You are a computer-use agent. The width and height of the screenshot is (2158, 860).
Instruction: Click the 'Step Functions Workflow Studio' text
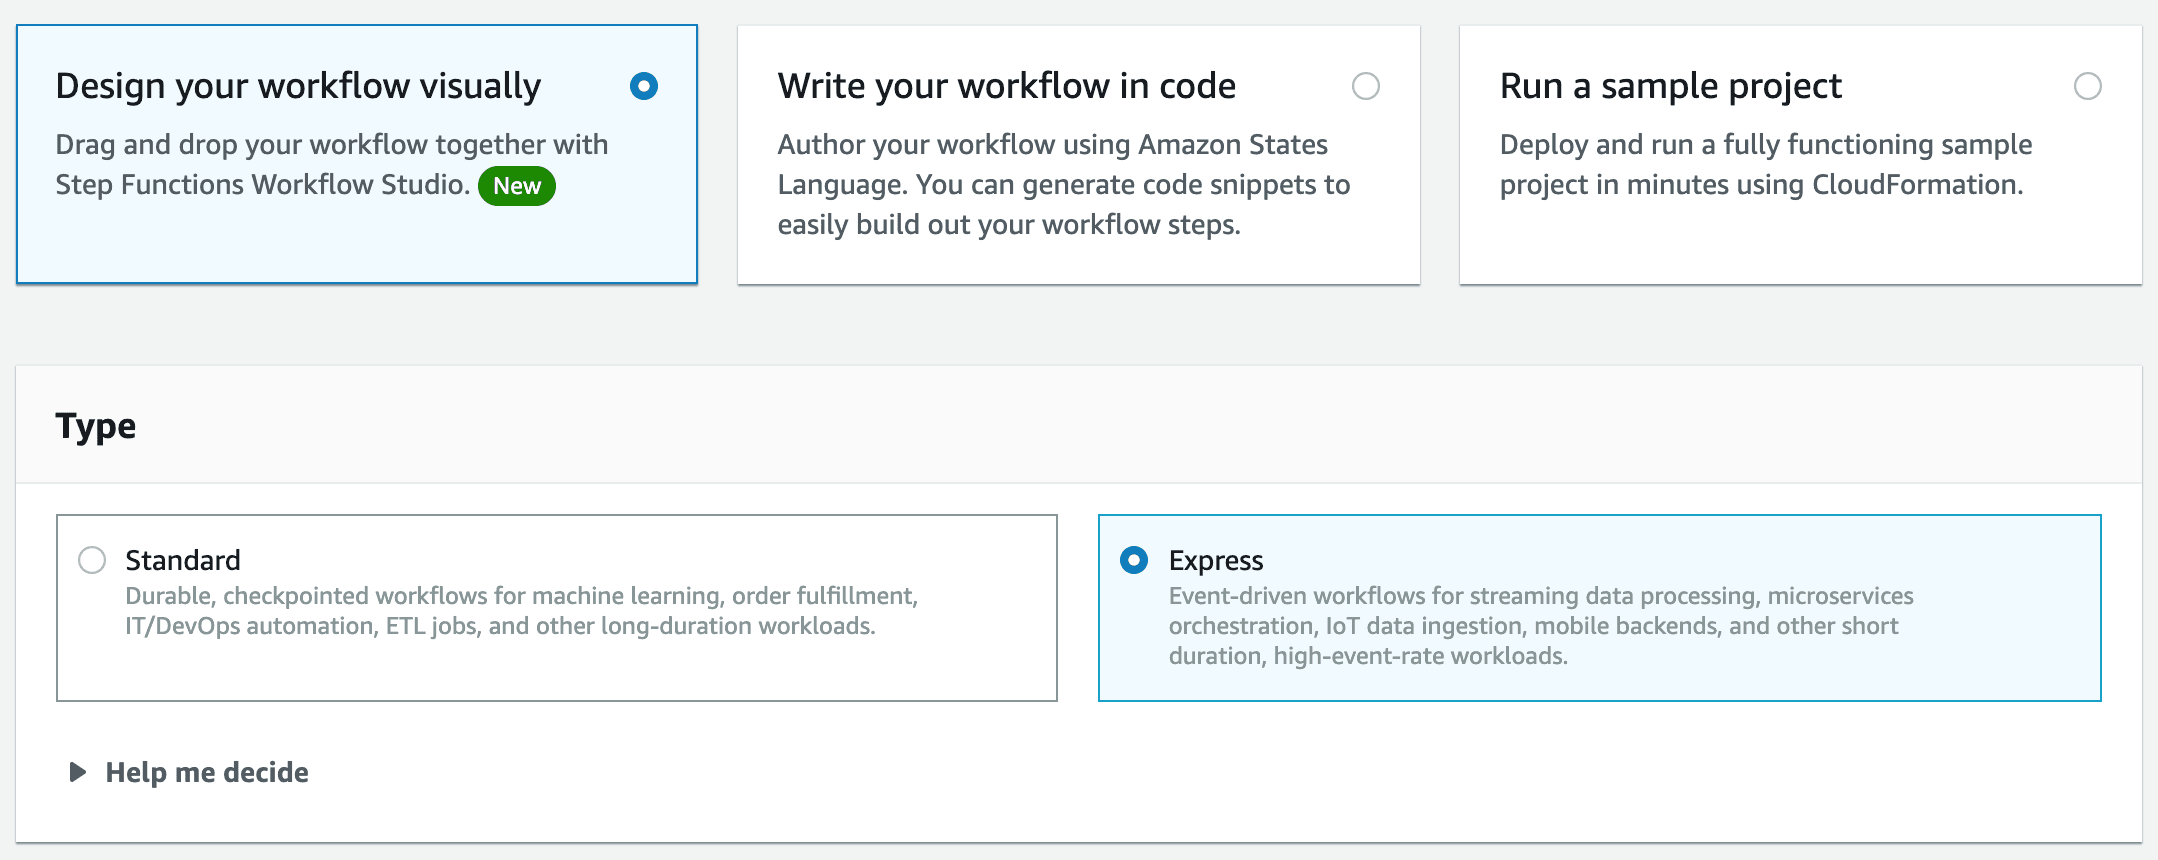pos(262,185)
